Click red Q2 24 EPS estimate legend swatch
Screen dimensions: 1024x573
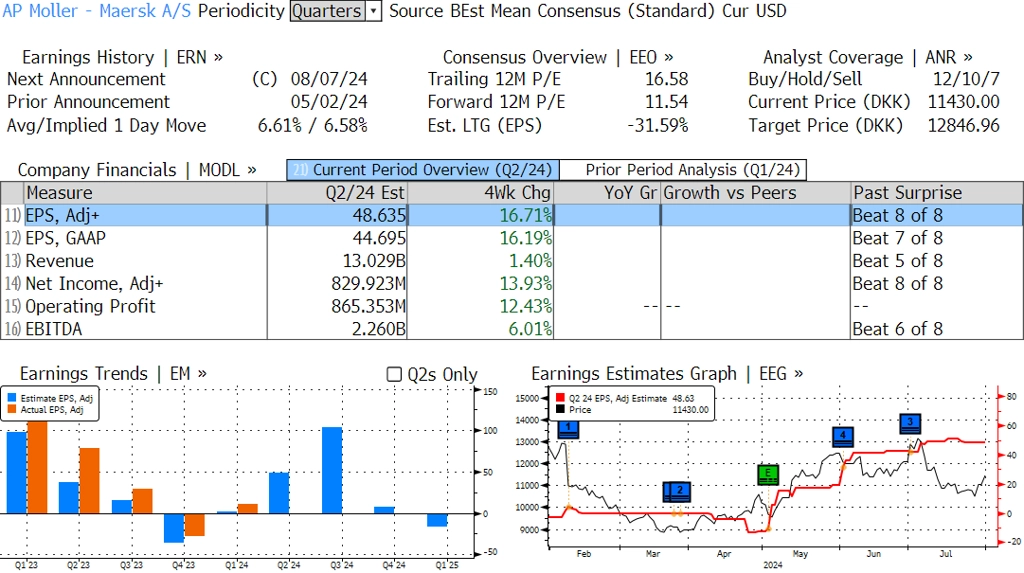tap(560, 398)
